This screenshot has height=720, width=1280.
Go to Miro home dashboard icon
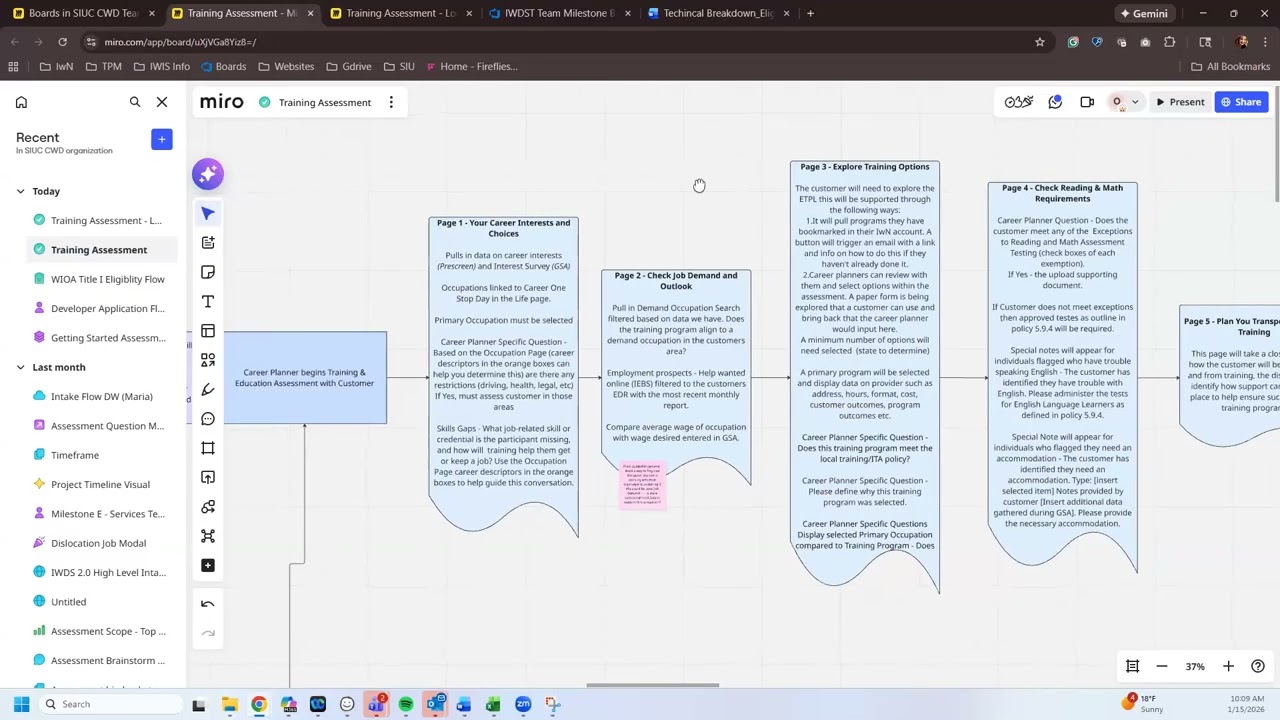click(x=21, y=102)
